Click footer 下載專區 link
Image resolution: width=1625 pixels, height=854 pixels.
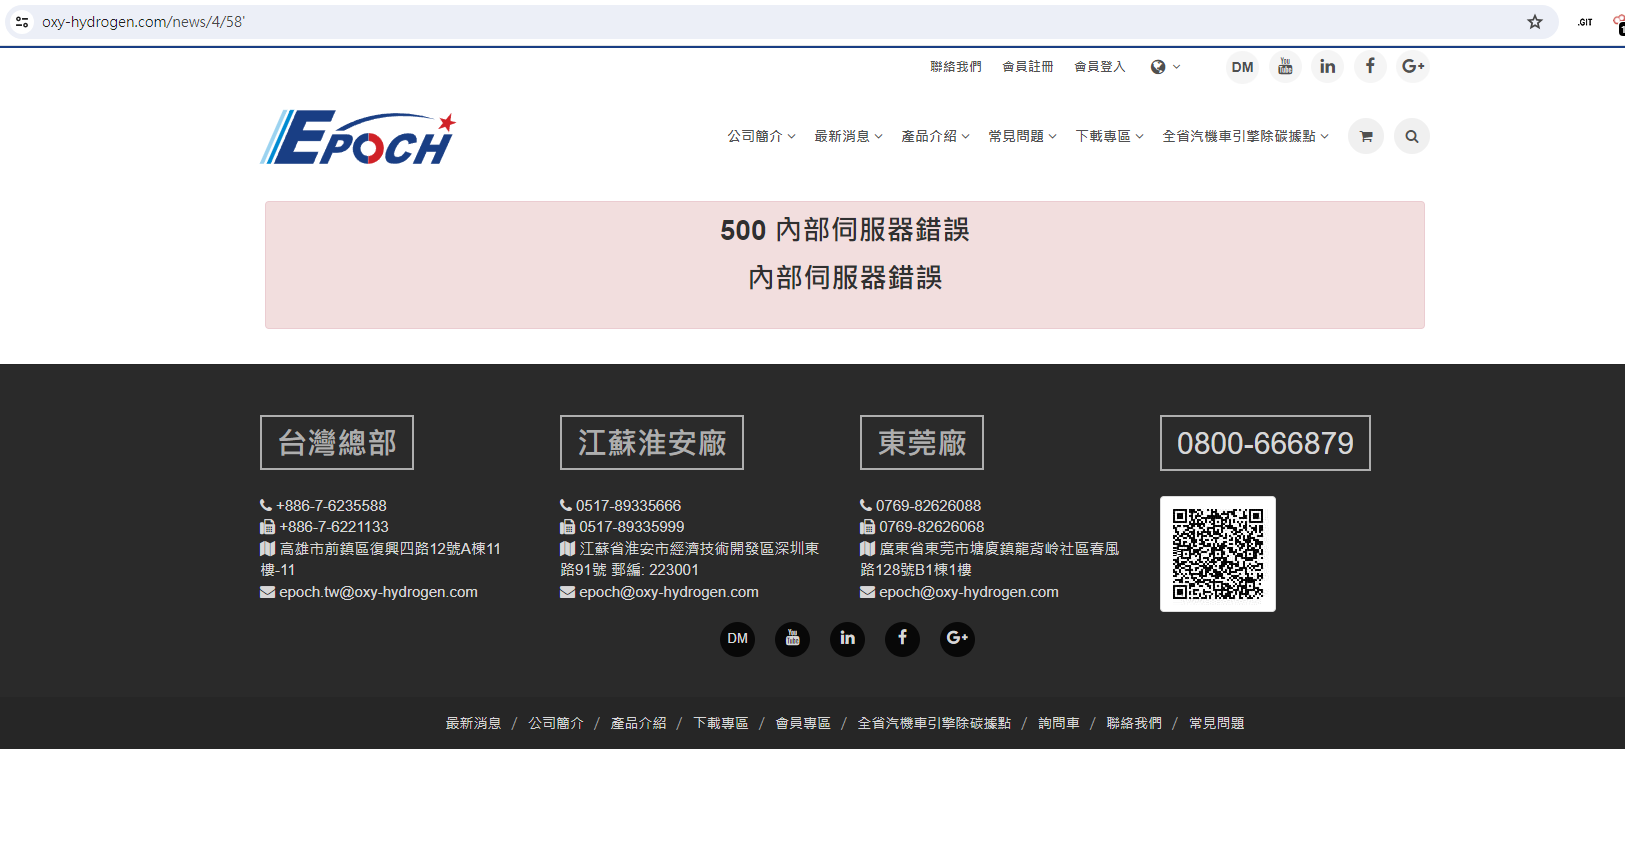[721, 723]
